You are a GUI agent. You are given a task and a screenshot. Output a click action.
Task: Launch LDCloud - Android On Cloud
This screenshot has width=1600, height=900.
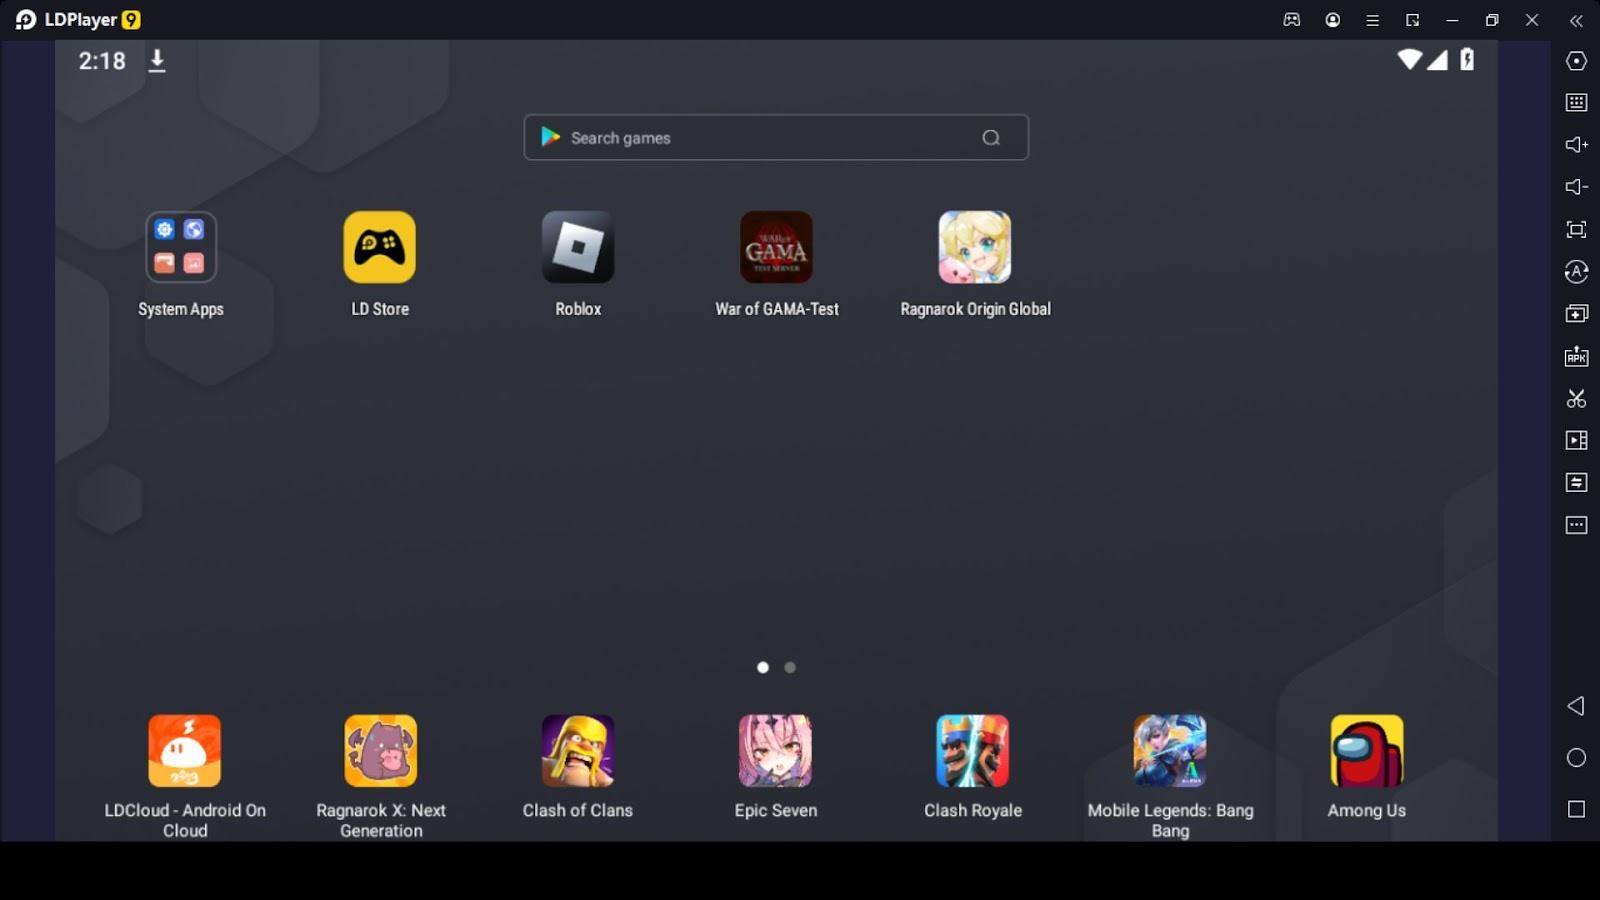point(185,751)
